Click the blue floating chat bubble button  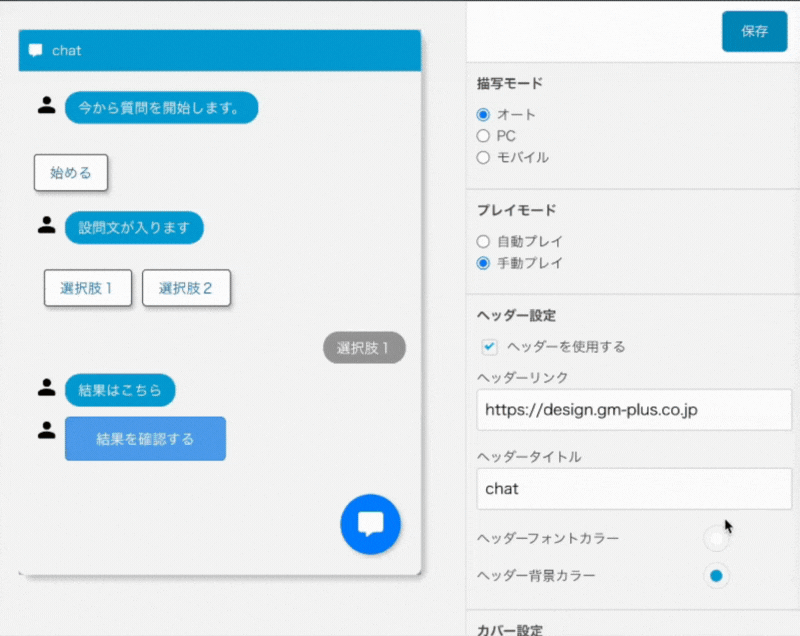[370, 524]
